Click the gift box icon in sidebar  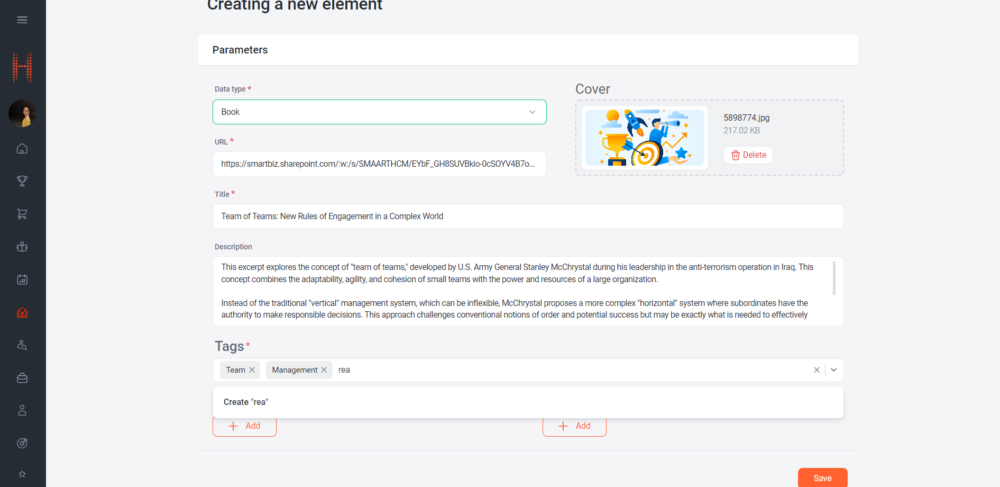pyautogui.click(x=22, y=246)
